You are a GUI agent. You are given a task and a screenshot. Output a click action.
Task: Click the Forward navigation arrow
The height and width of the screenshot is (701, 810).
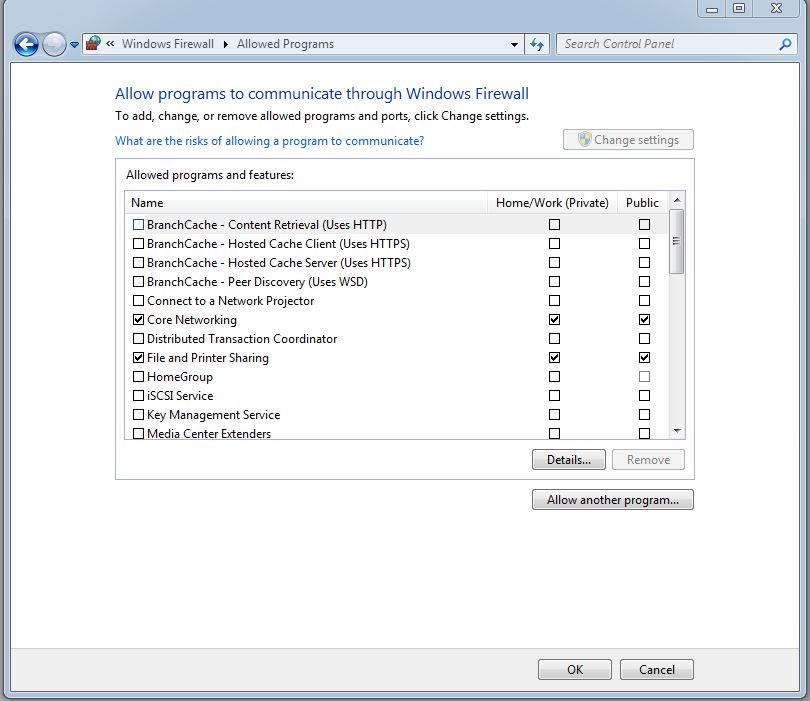(x=54, y=44)
